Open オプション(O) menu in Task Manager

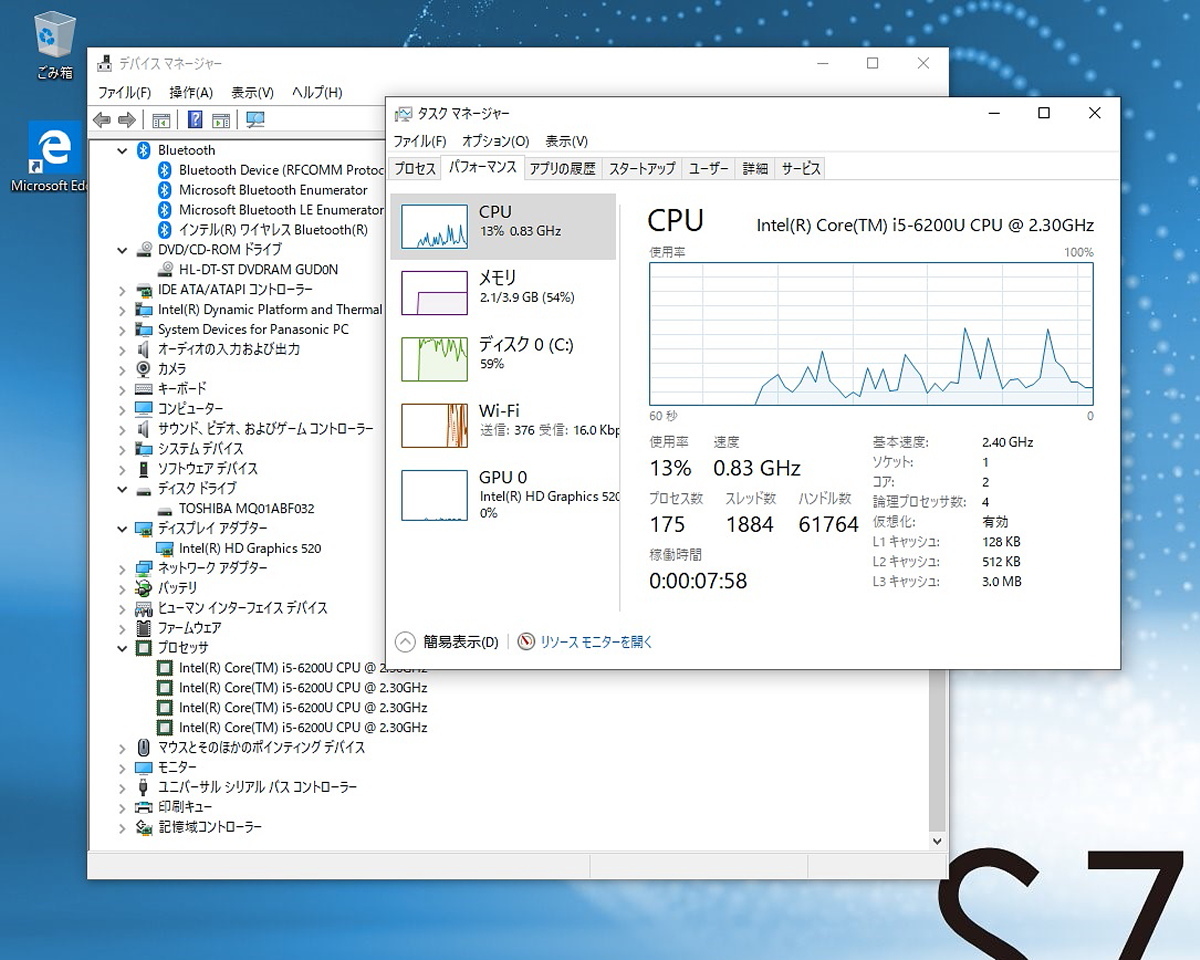[495, 141]
